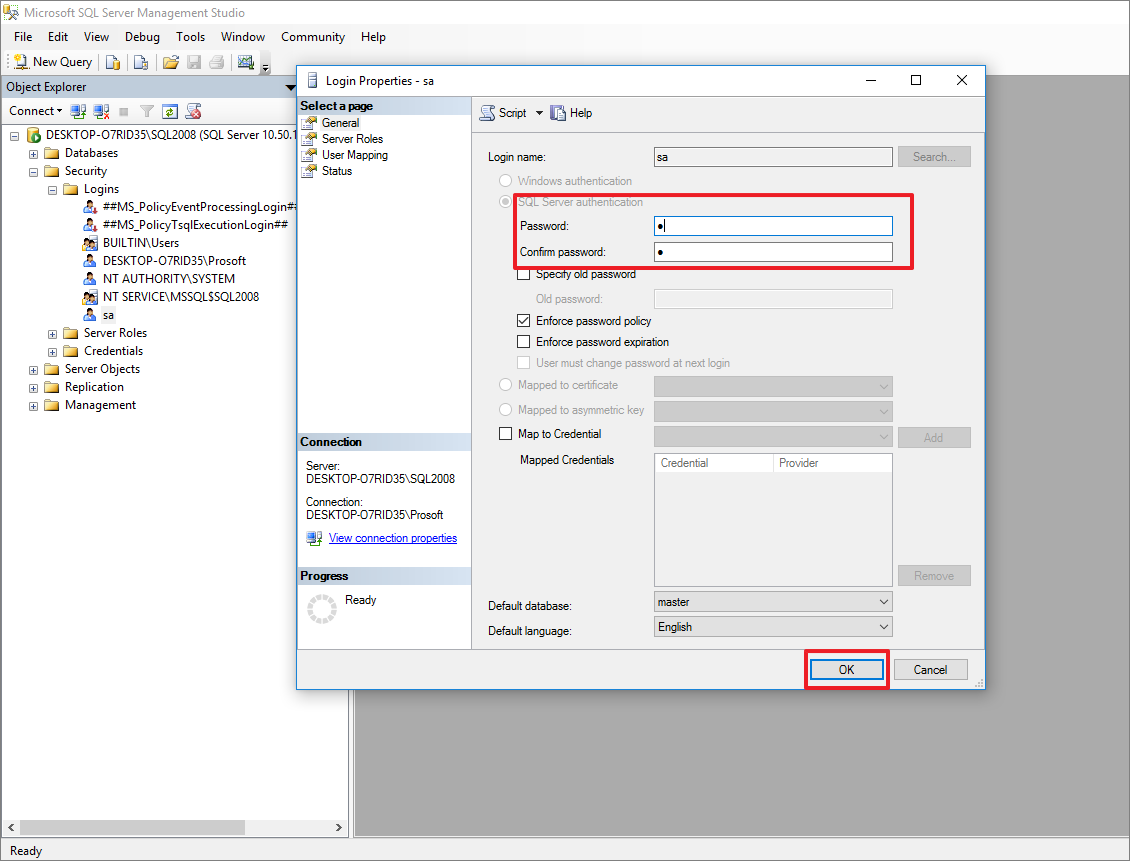Screen dimensions: 1130x861
Task: Collapse the Logins folder
Action: point(52,190)
